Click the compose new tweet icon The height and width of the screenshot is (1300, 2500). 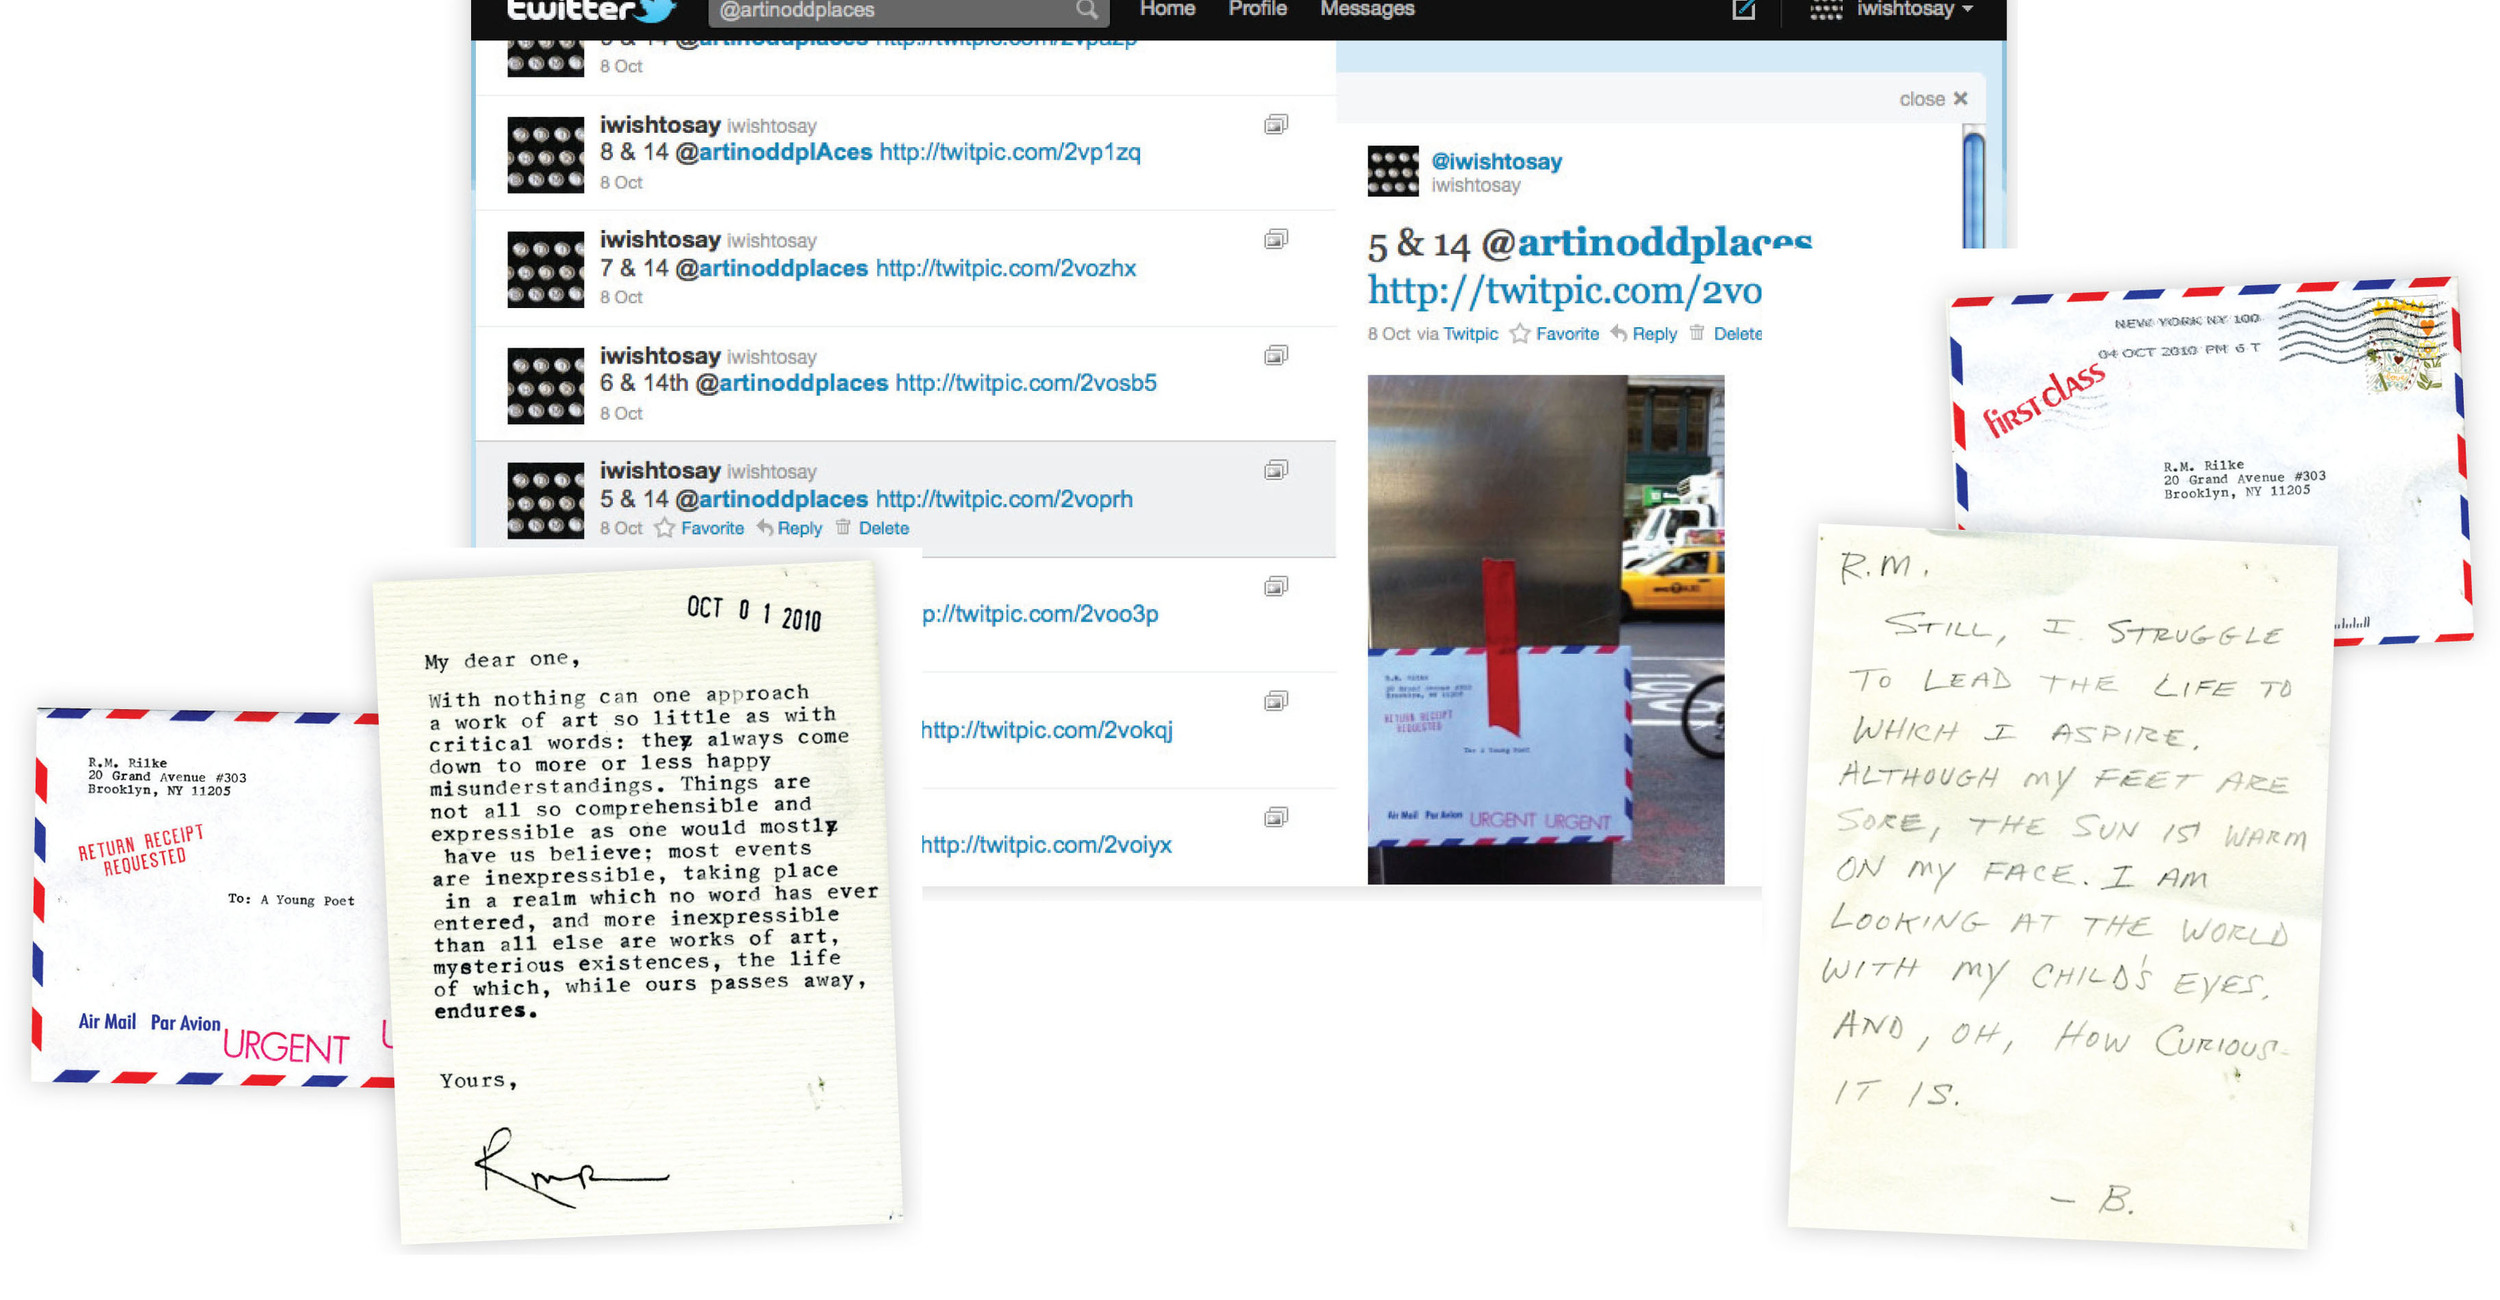pos(1743,10)
